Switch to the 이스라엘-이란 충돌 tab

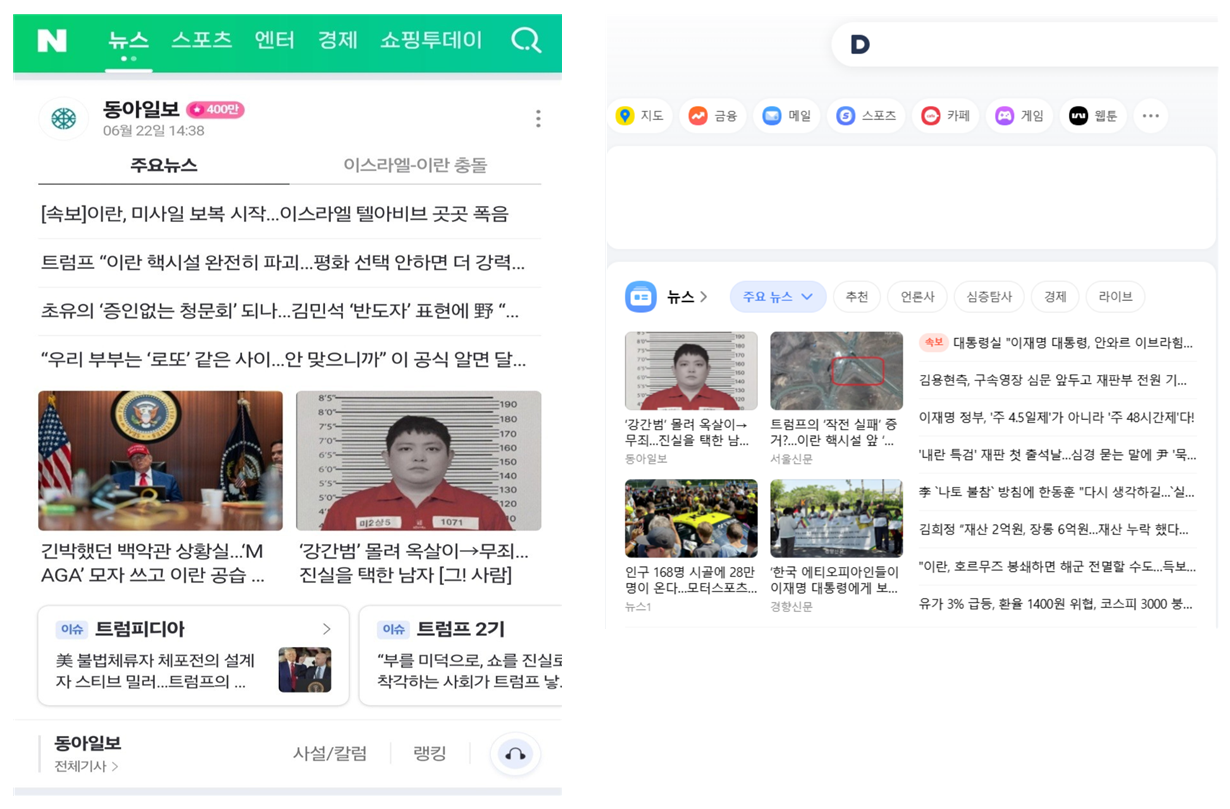tap(415, 165)
